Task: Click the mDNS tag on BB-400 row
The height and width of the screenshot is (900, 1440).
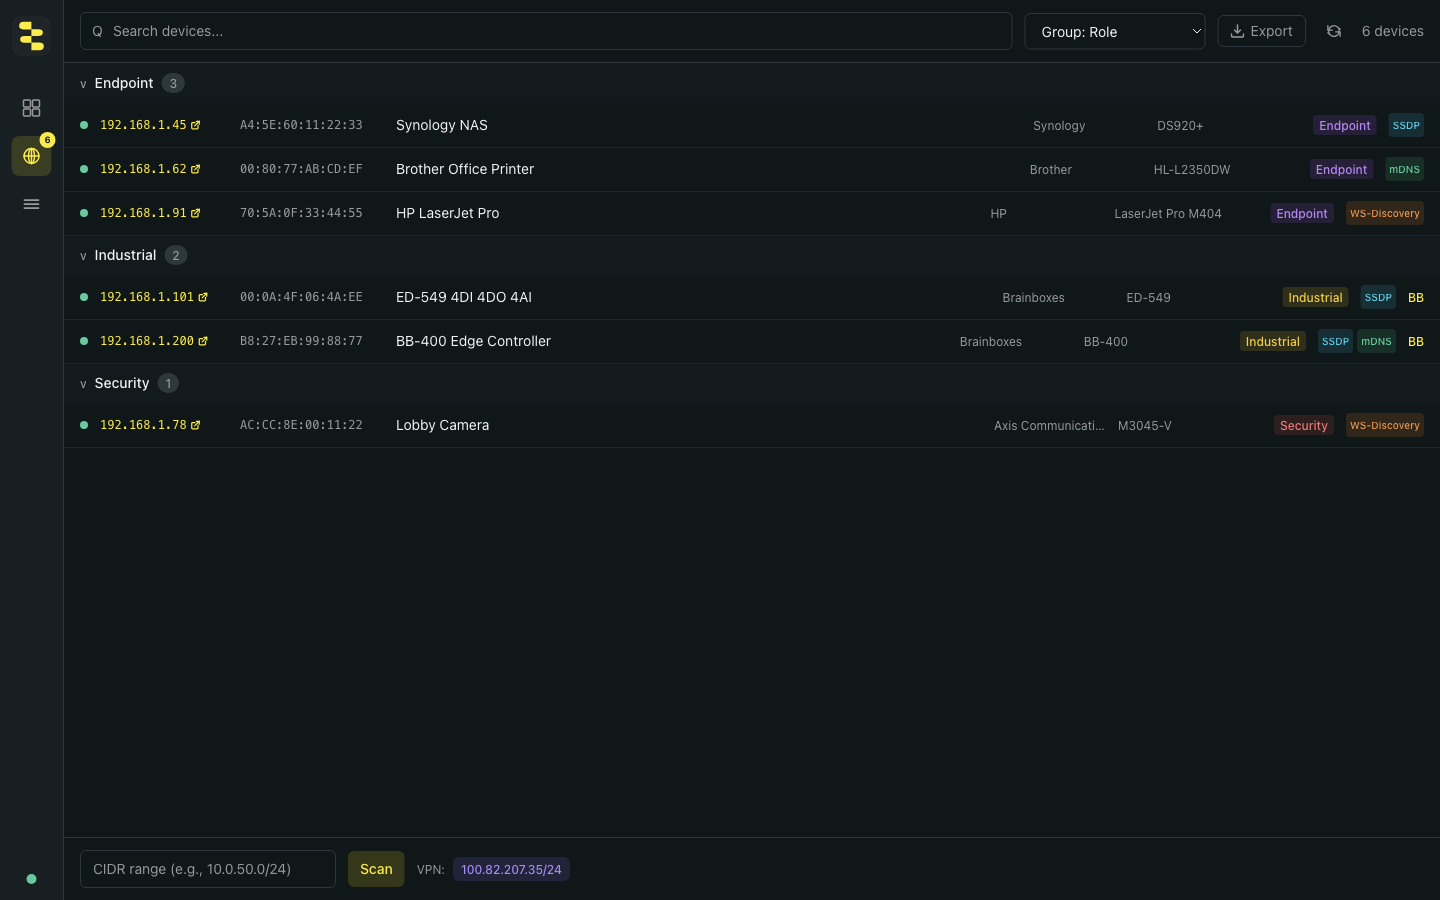Action: (x=1376, y=341)
